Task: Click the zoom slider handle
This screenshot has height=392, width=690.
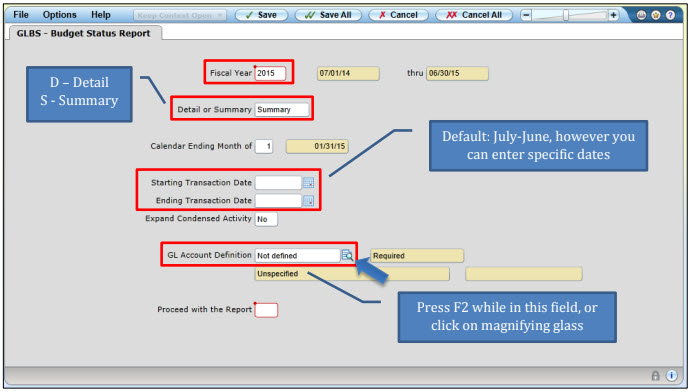Action: [x=566, y=15]
